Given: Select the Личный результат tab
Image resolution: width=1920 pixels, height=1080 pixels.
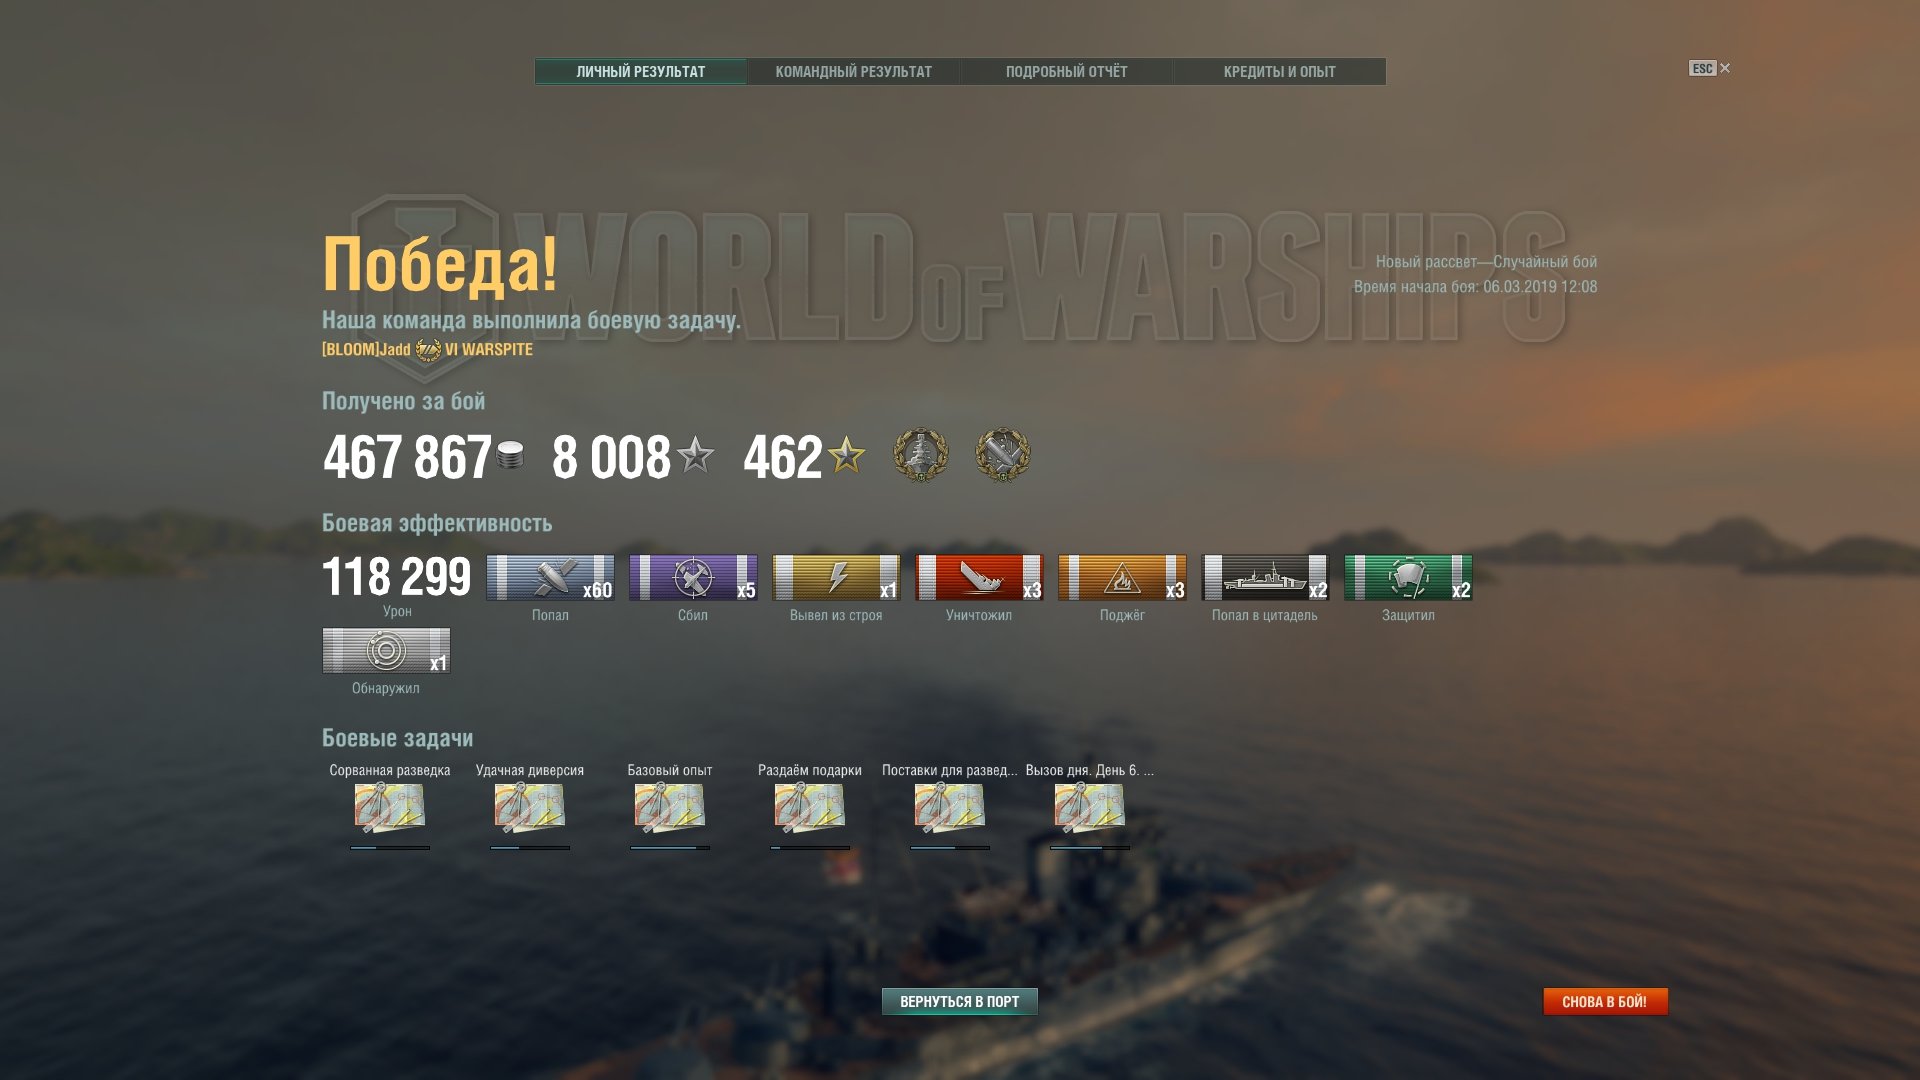Looking at the screenshot, I should pos(640,72).
